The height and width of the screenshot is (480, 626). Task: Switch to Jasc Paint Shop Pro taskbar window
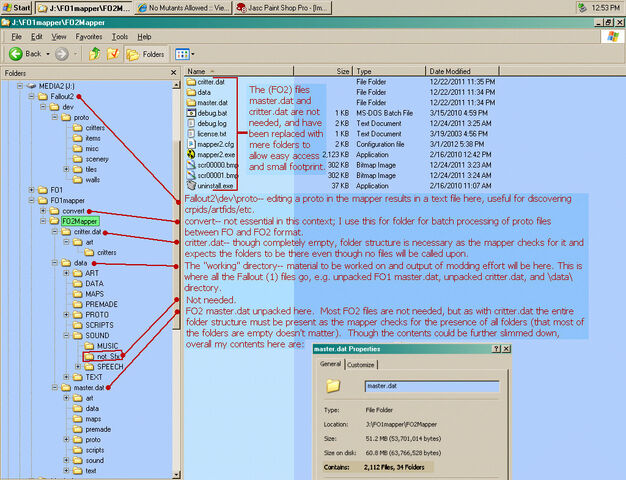pos(283,8)
